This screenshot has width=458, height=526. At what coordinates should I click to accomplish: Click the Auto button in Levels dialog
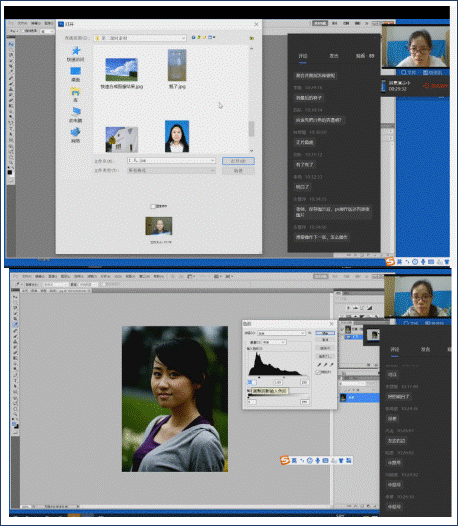pyautogui.click(x=325, y=349)
